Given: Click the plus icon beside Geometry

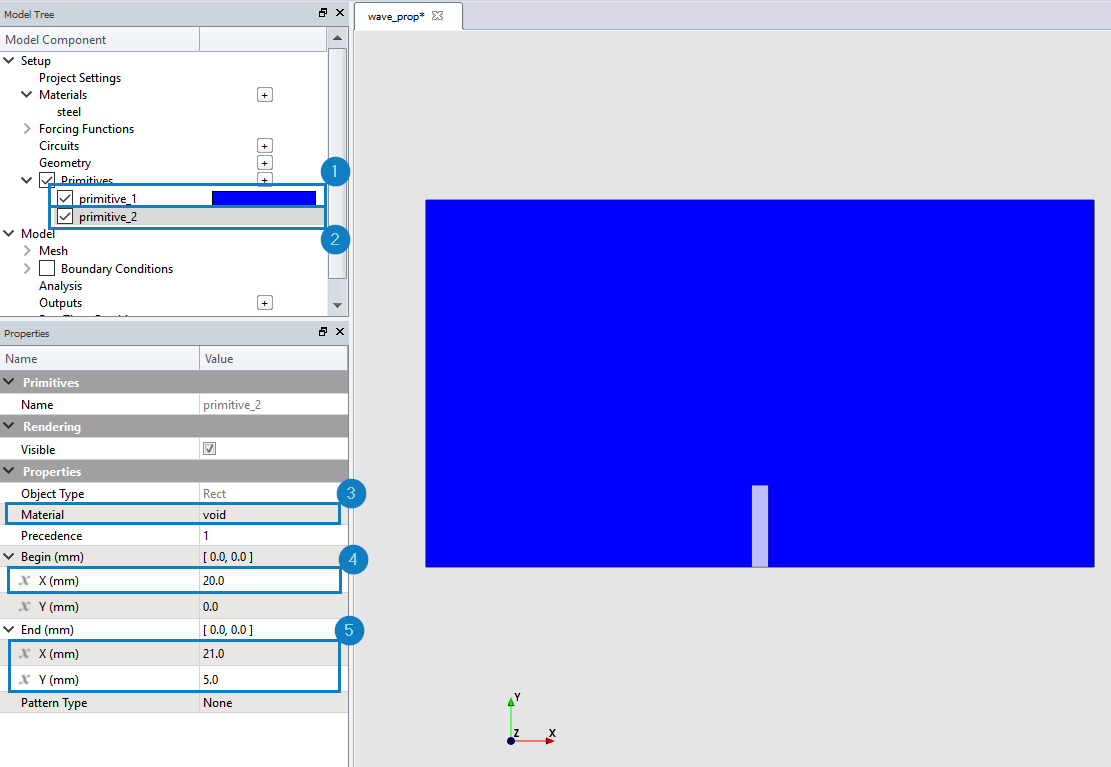Looking at the screenshot, I should pyautogui.click(x=264, y=163).
